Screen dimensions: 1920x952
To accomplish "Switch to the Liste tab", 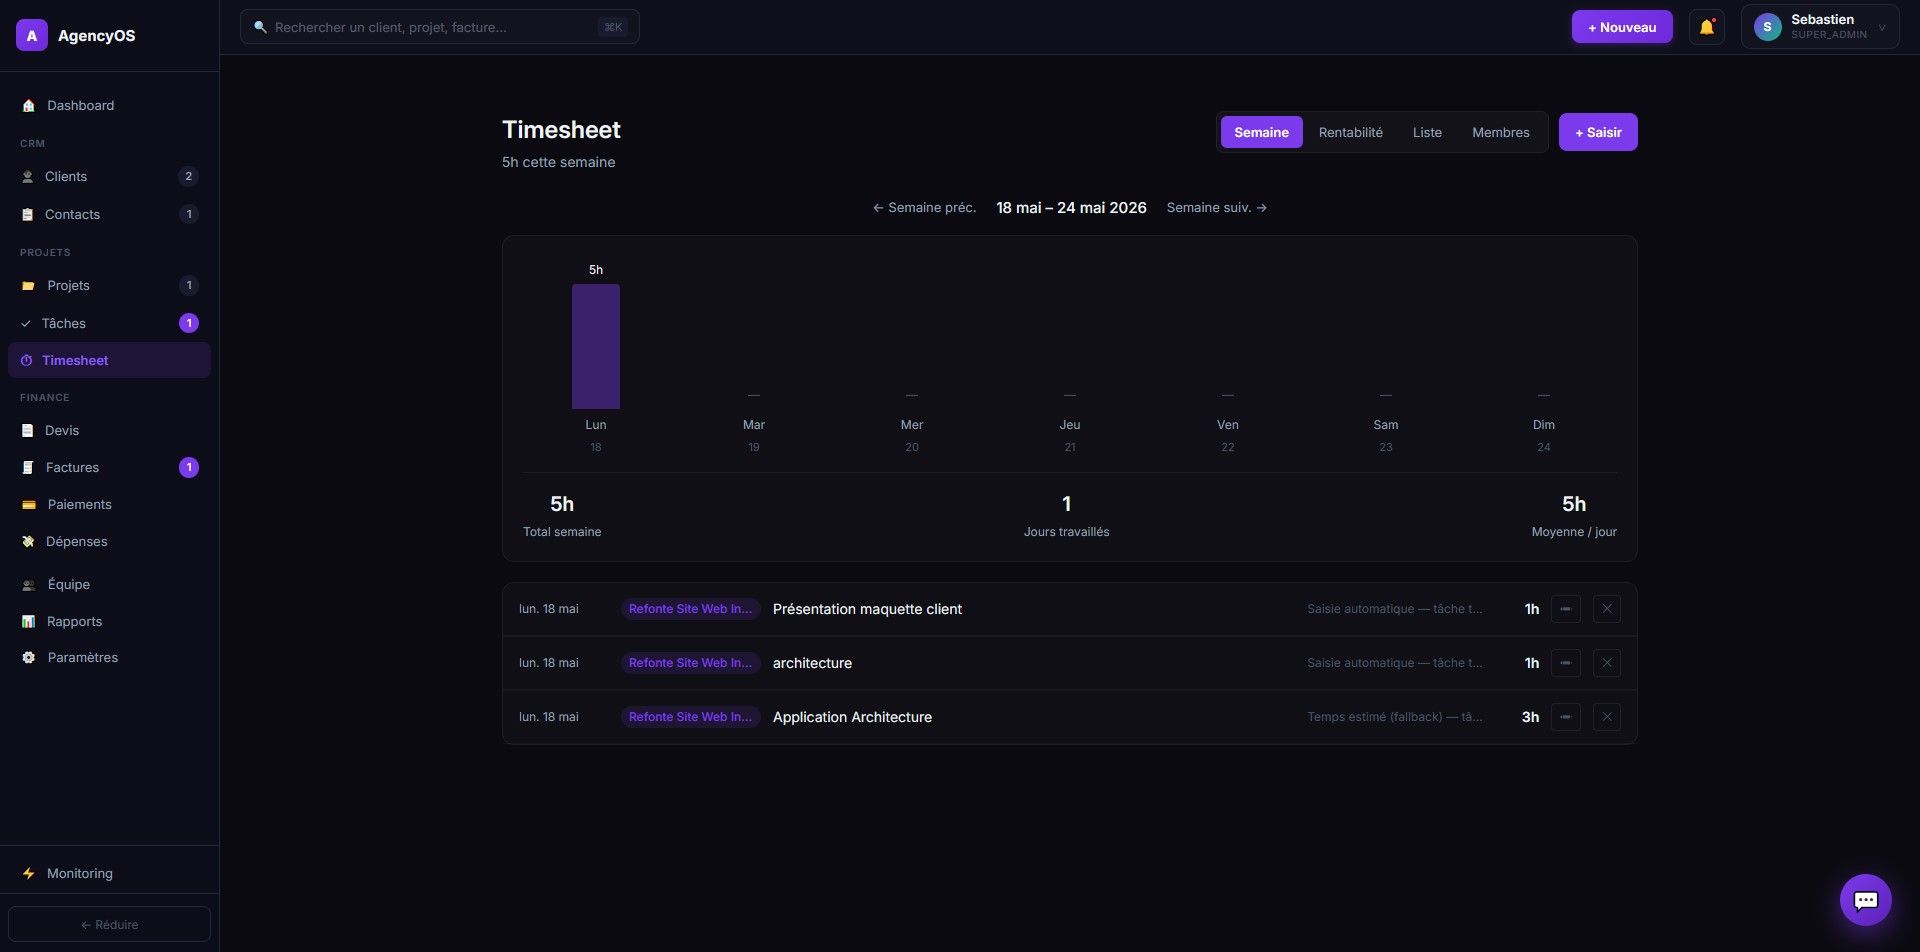I will [x=1427, y=132].
